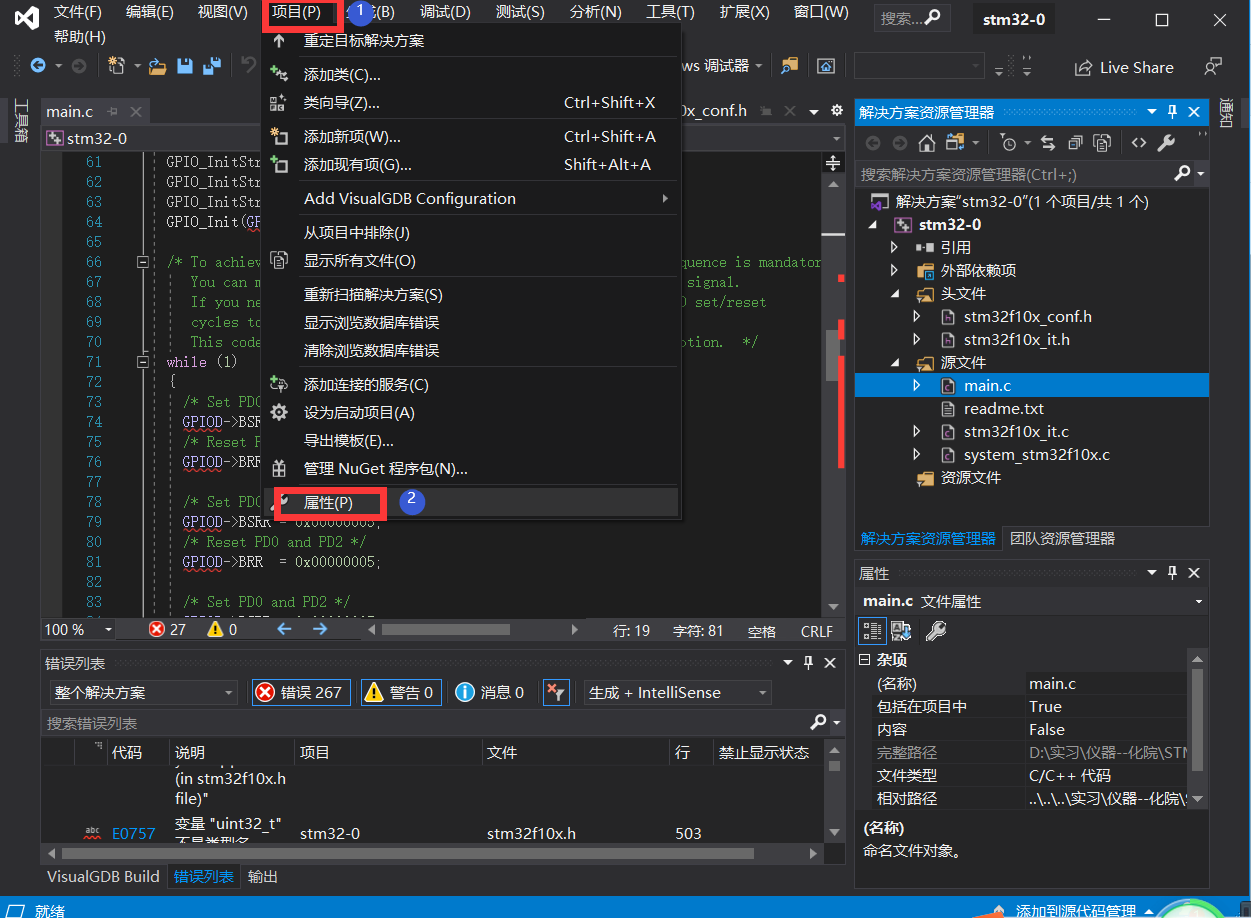The height and width of the screenshot is (918, 1251).
Task: Click Show All Files icon in Solution Explorer
Action: 1102,143
